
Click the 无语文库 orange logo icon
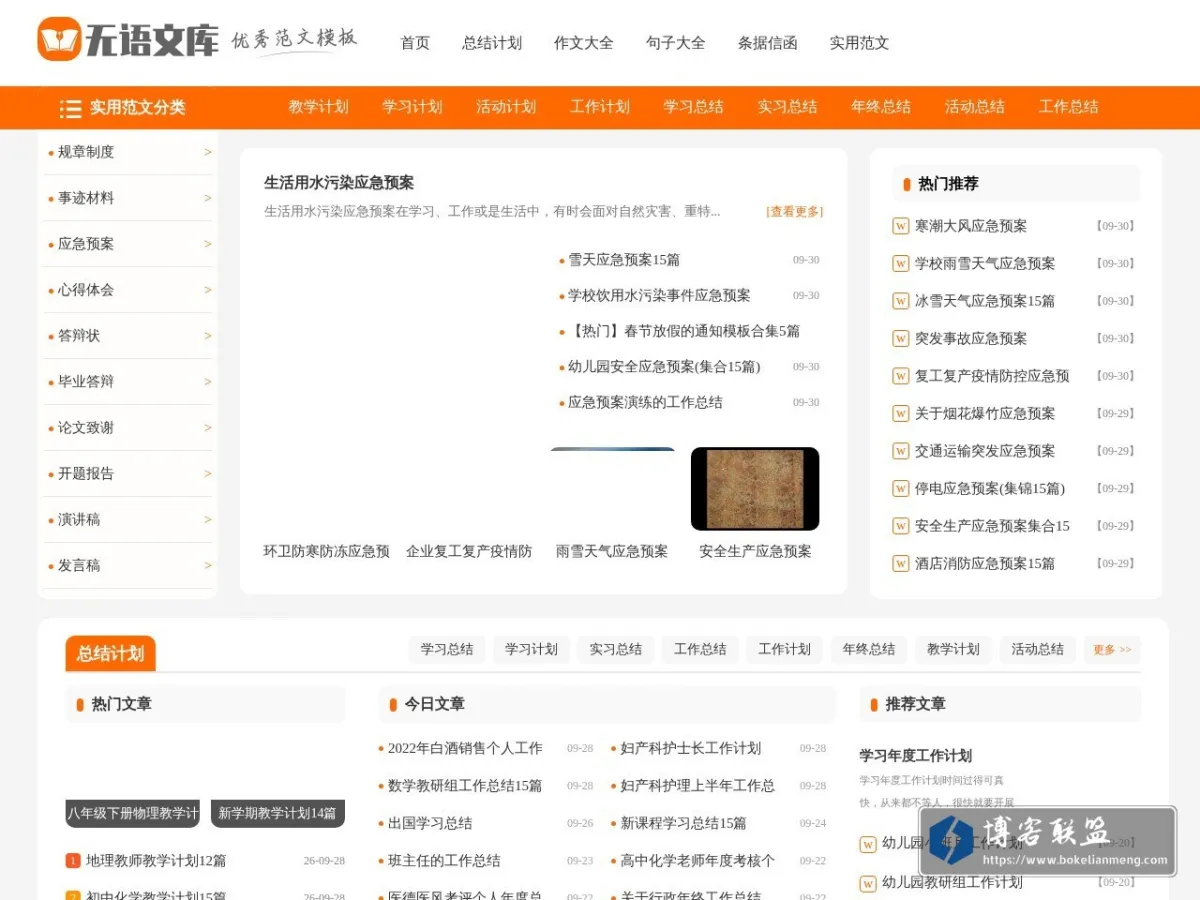tap(59, 39)
